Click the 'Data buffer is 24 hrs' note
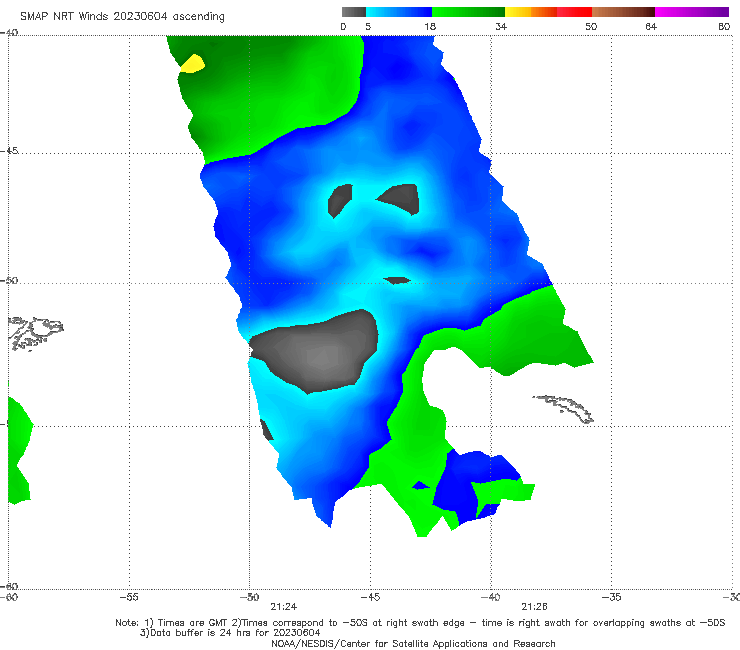Image resolution: width=740 pixels, height=650 pixels. click(230, 633)
